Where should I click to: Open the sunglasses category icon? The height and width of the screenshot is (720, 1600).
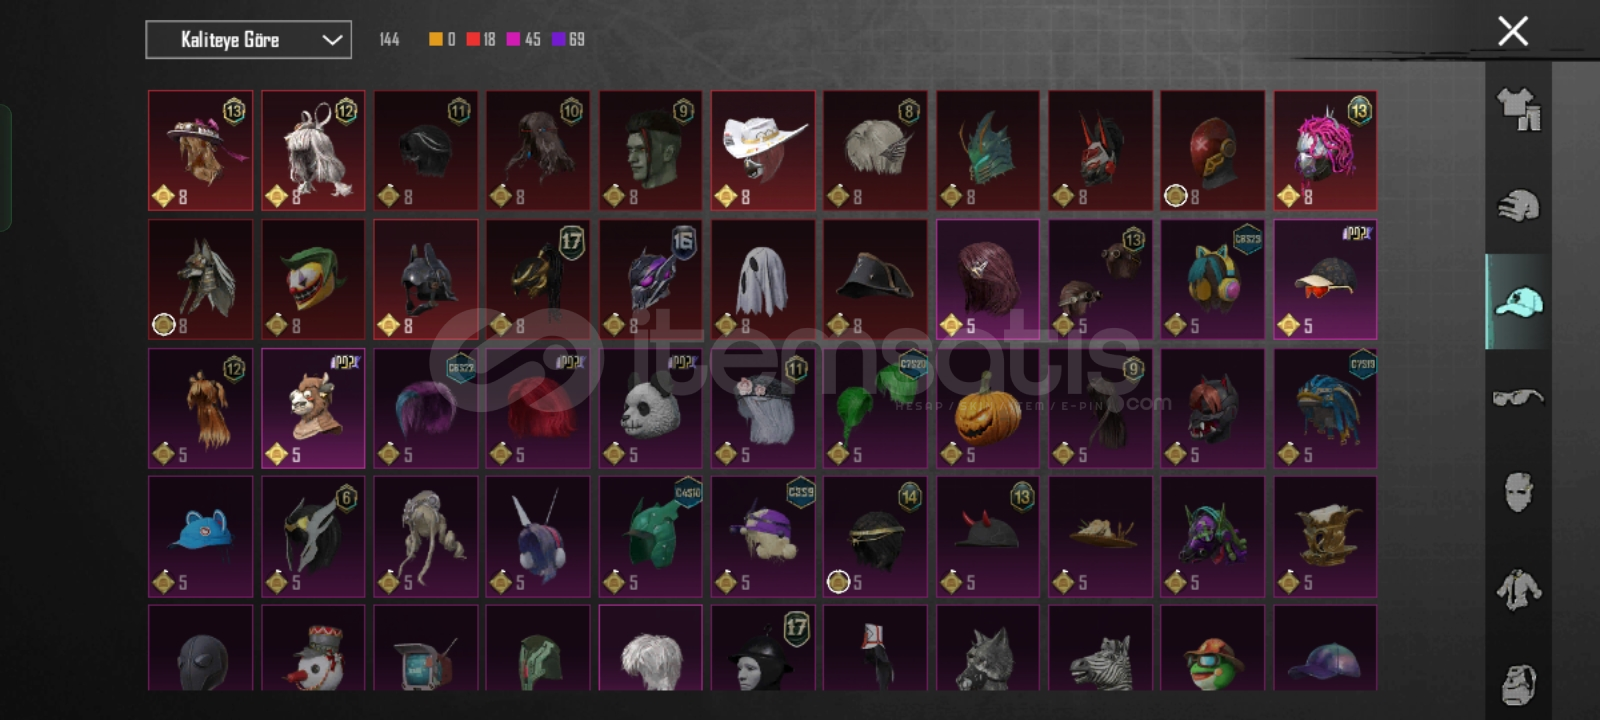click(x=1518, y=398)
